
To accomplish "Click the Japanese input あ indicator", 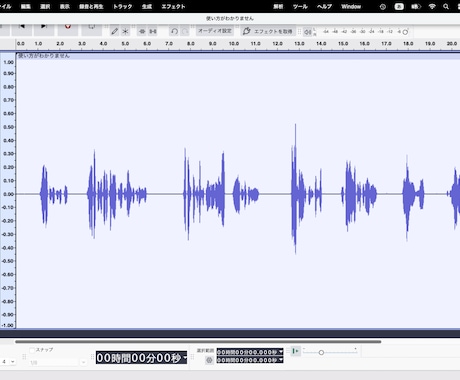I will pos(399,6).
